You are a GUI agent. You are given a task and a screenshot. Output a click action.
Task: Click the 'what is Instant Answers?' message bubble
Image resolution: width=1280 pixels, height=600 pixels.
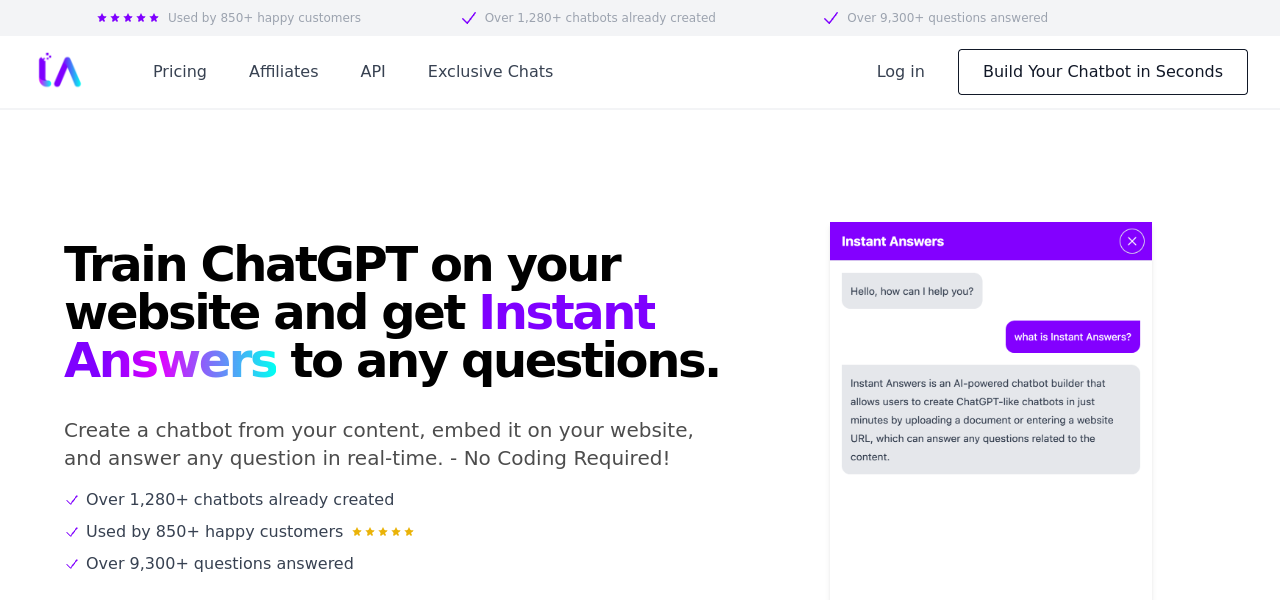(1072, 337)
